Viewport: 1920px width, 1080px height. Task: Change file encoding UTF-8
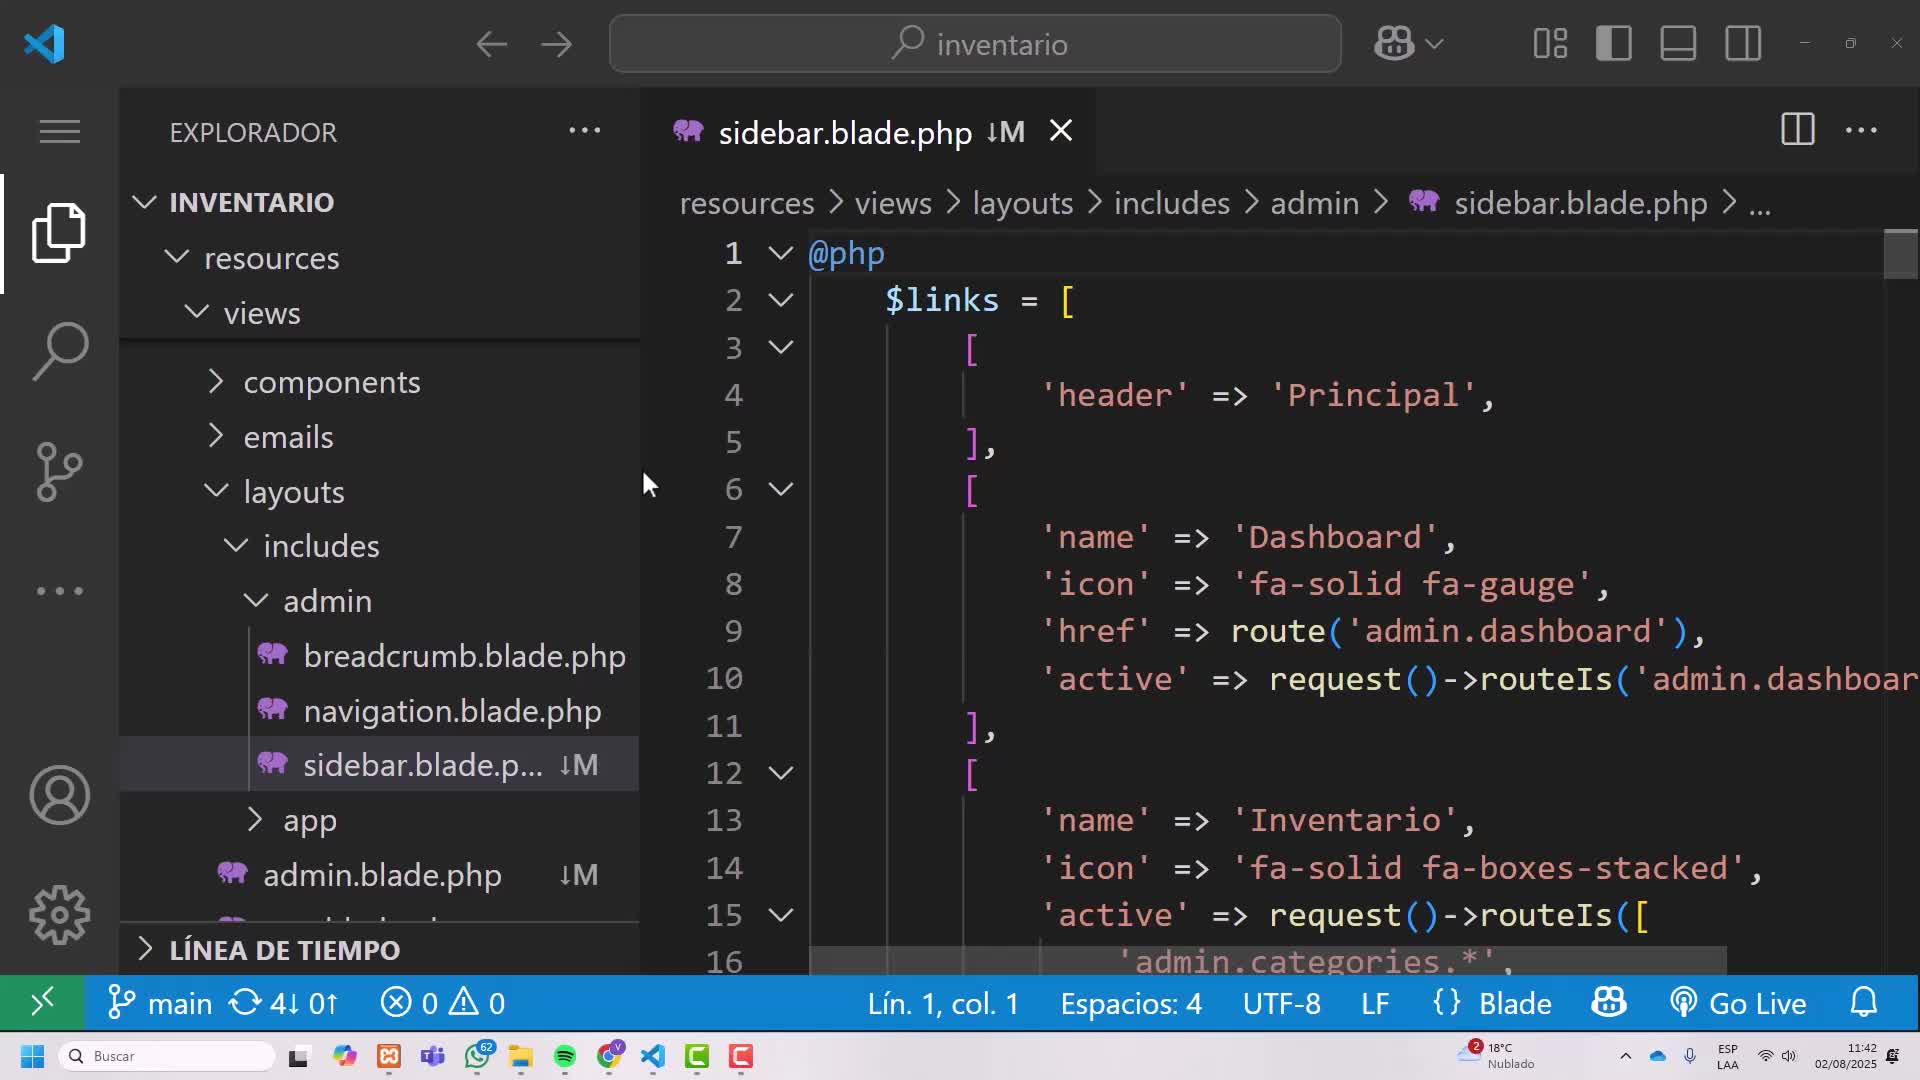pyautogui.click(x=1281, y=1003)
